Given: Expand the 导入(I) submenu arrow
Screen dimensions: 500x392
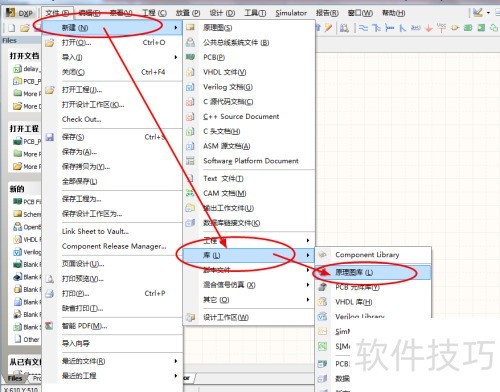Looking at the screenshot, I should [176, 57].
